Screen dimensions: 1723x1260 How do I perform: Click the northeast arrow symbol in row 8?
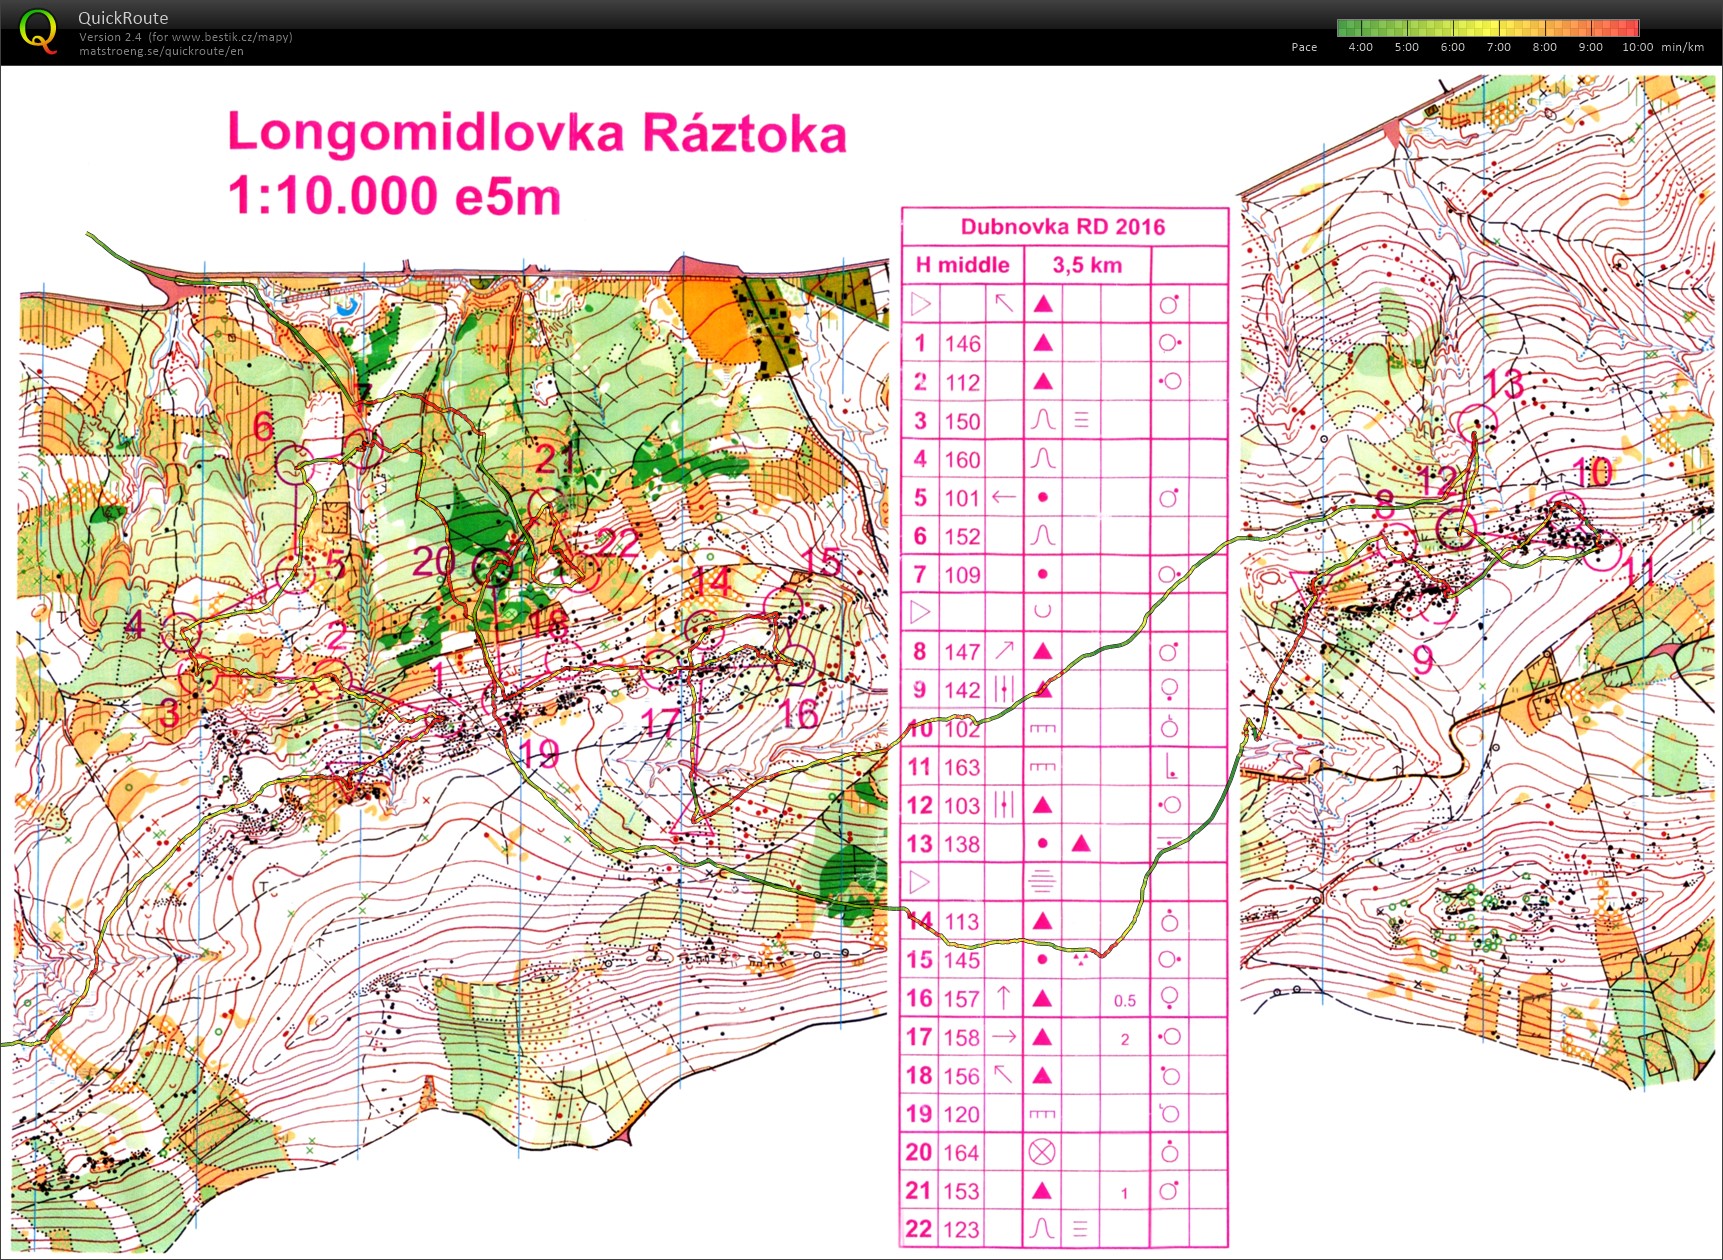tap(1003, 651)
